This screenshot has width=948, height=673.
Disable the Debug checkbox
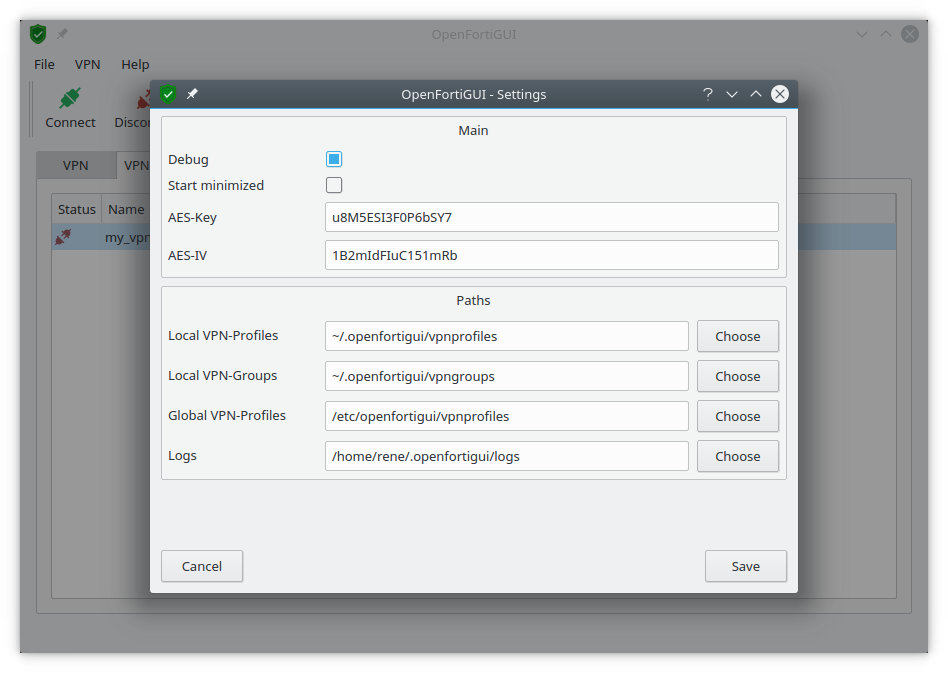coord(334,159)
